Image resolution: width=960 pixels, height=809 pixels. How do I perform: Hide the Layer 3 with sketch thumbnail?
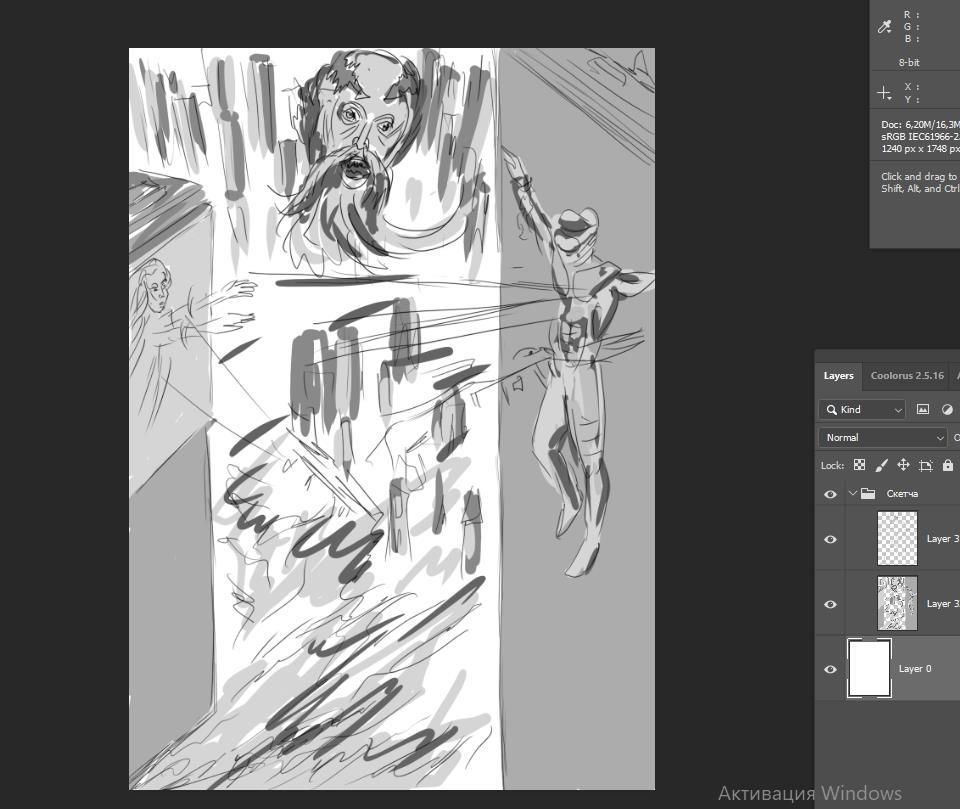click(x=830, y=604)
